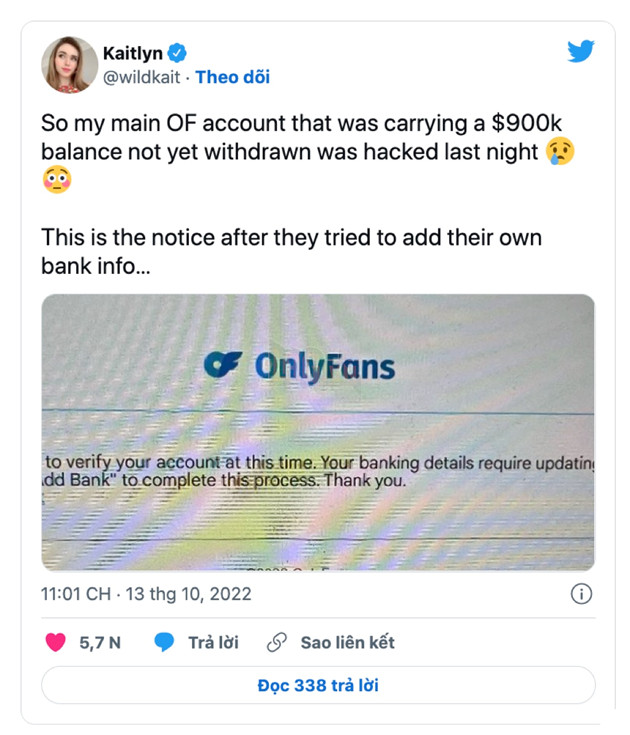Follow the account via Theo dõi

232,77
